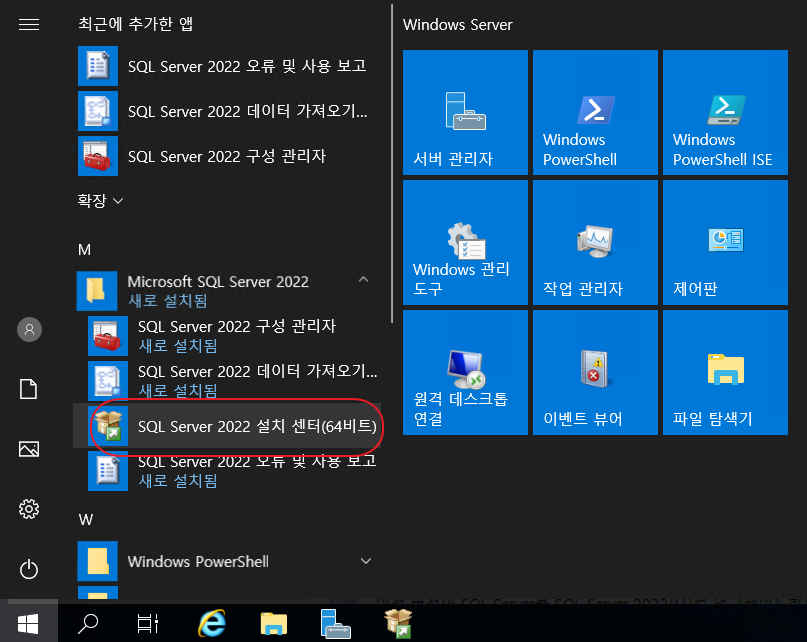This screenshot has height=642, width=807.
Task: Click the 최근에 추가한 앱 heading
Action: click(135, 24)
